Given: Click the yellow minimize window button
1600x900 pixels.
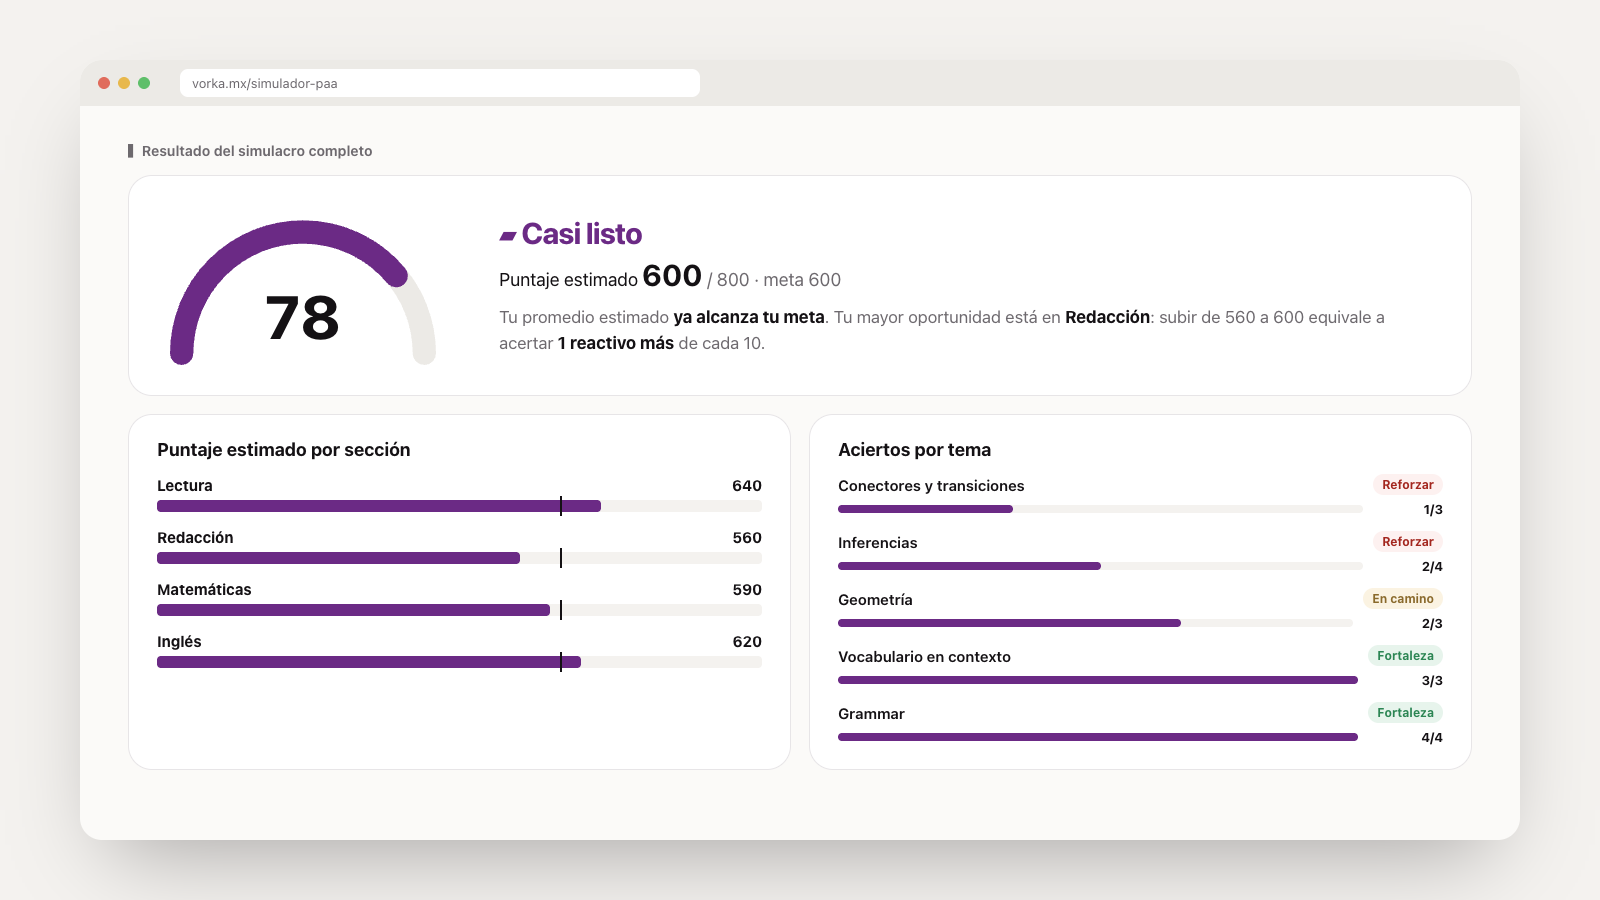Looking at the screenshot, I should coord(124,83).
